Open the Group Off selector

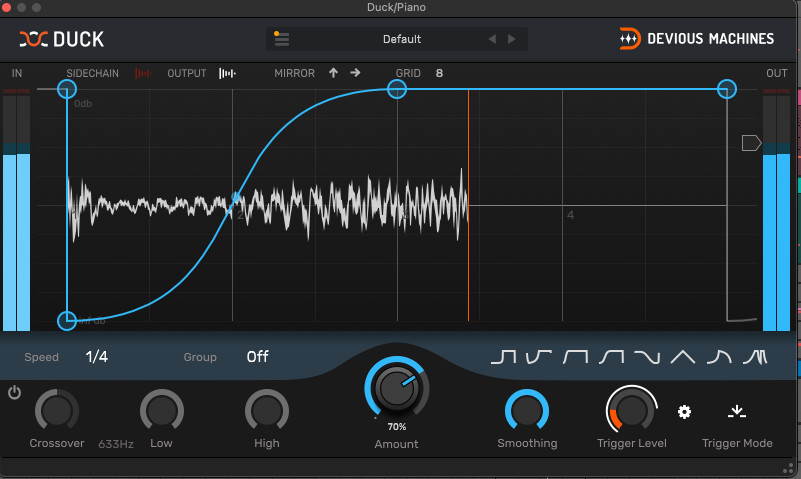click(257, 356)
